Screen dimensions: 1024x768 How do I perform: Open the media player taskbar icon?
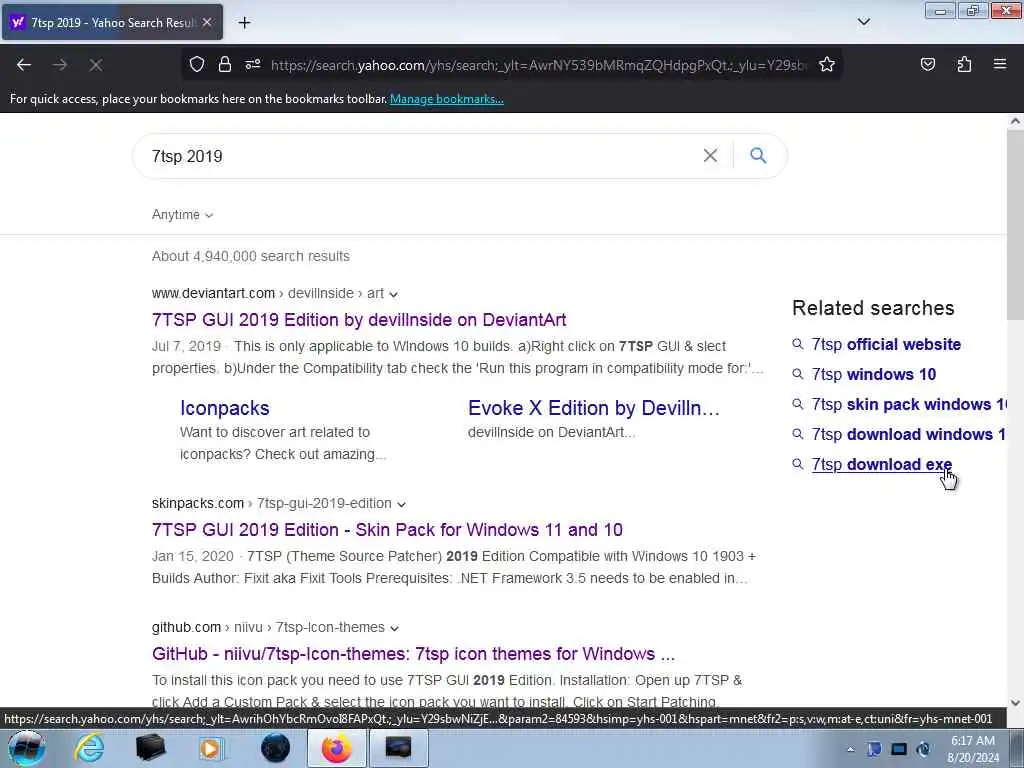click(x=211, y=748)
